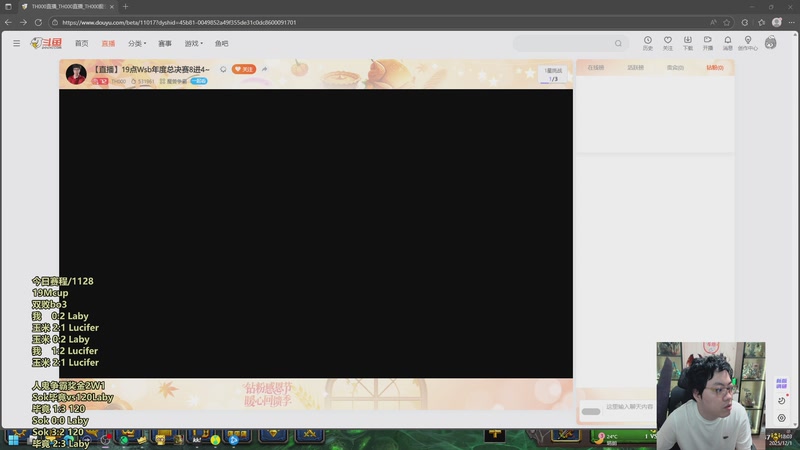Open the user avatar in header

770,43
